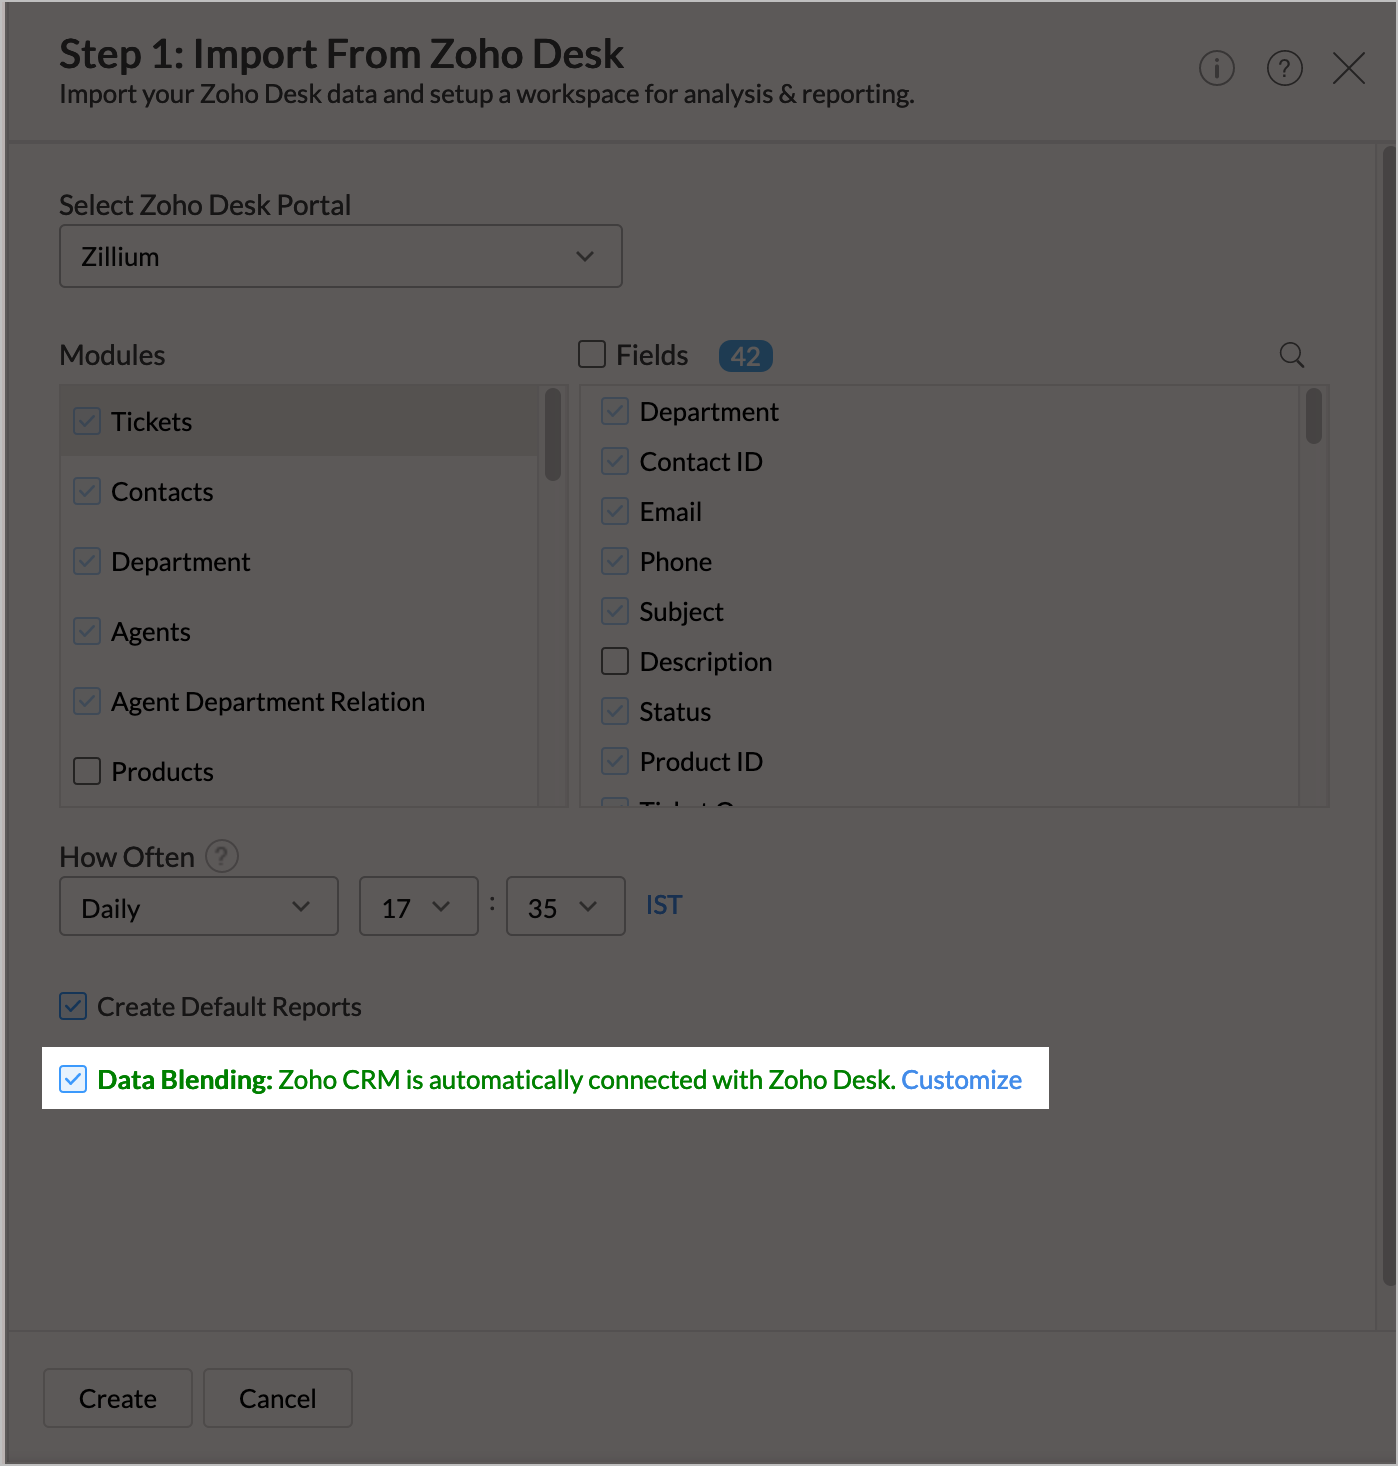Image resolution: width=1398 pixels, height=1466 pixels.
Task: Uncheck the Agents module
Action: point(87,631)
